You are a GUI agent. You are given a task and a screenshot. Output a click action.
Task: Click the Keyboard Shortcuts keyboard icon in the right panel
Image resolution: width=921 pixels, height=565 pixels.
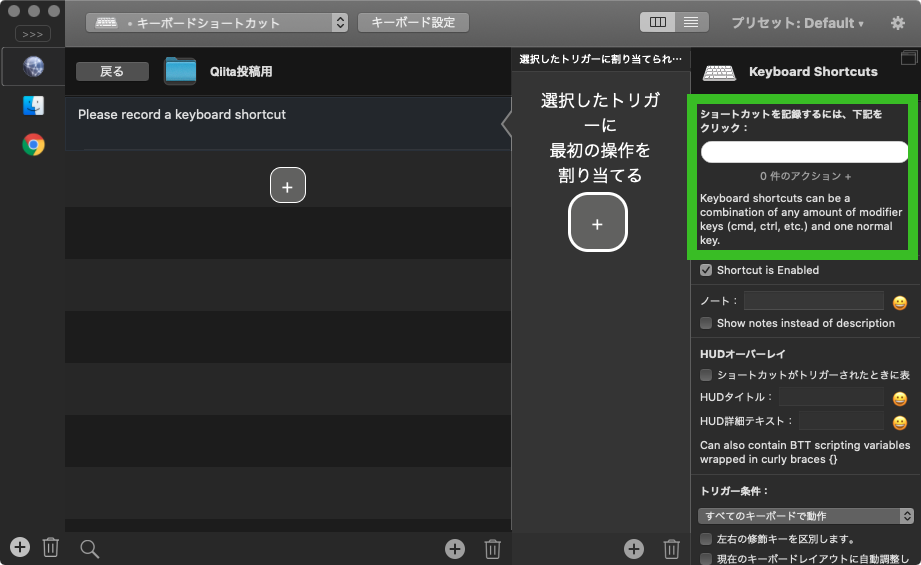719,73
